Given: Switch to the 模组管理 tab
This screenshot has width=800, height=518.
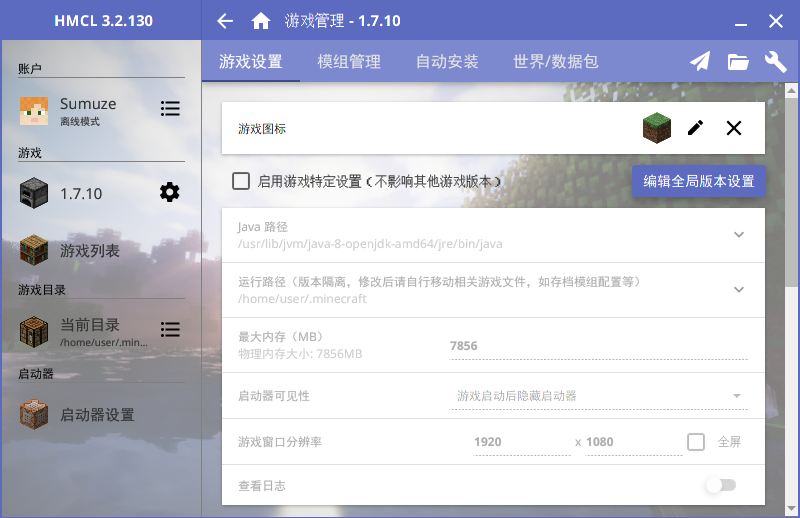Looking at the screenshot, I should tap(349, 62).
